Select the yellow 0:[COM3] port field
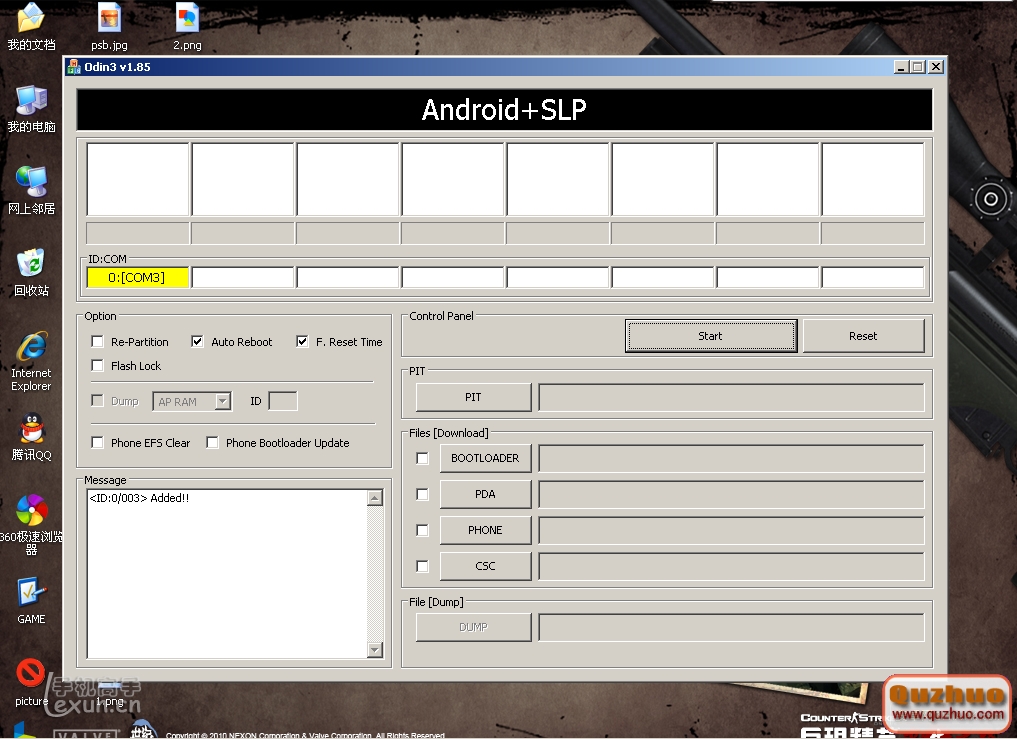1017x739 pixels. coord(137,278)
